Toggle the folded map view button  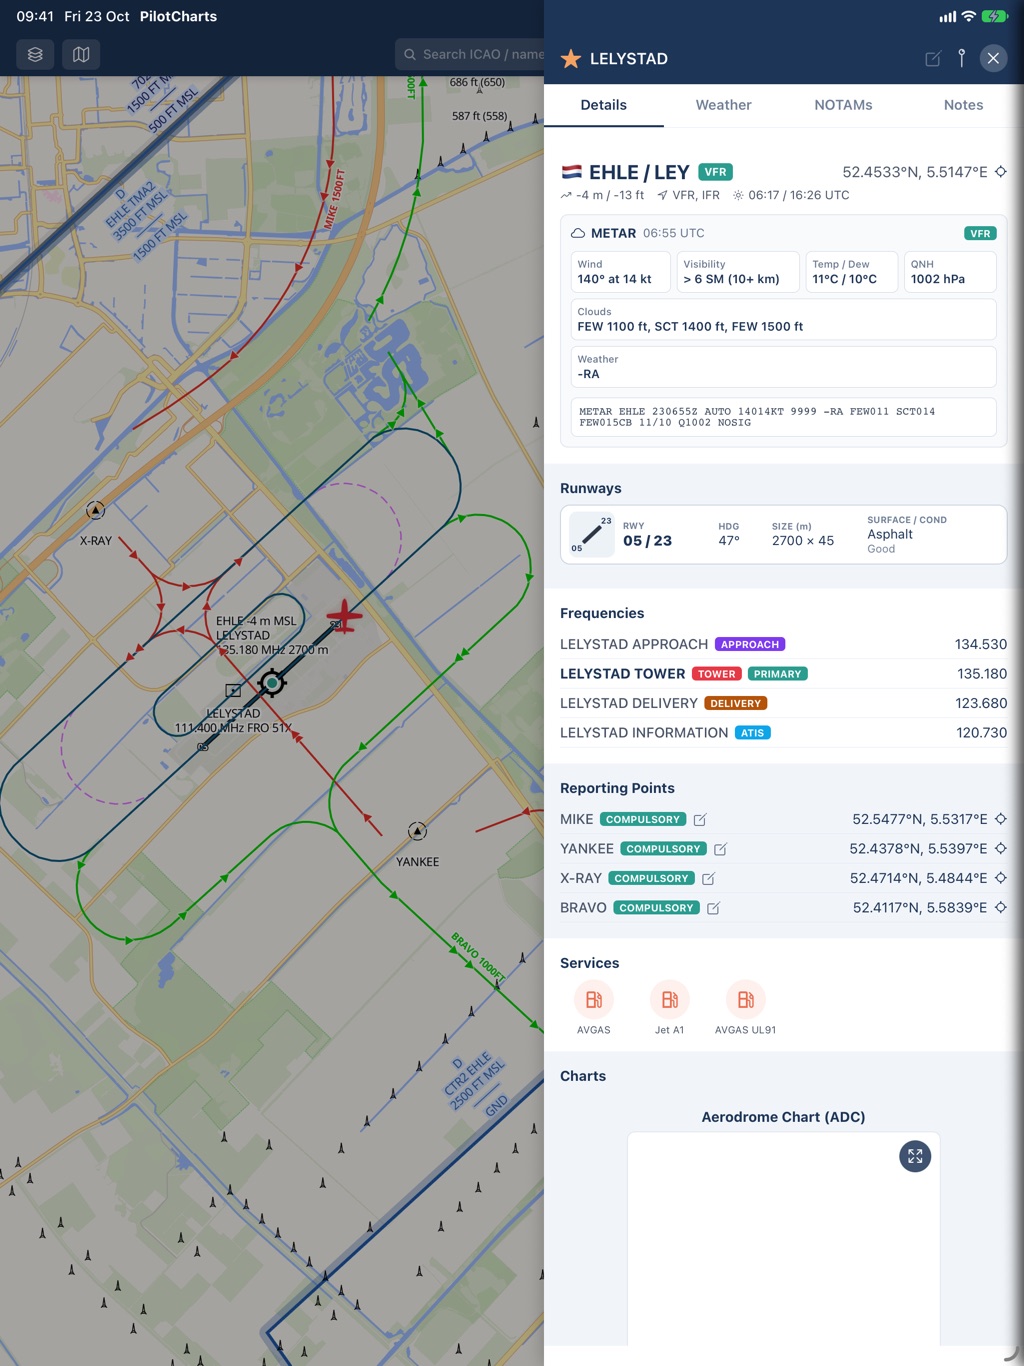[x=81, y=55]
